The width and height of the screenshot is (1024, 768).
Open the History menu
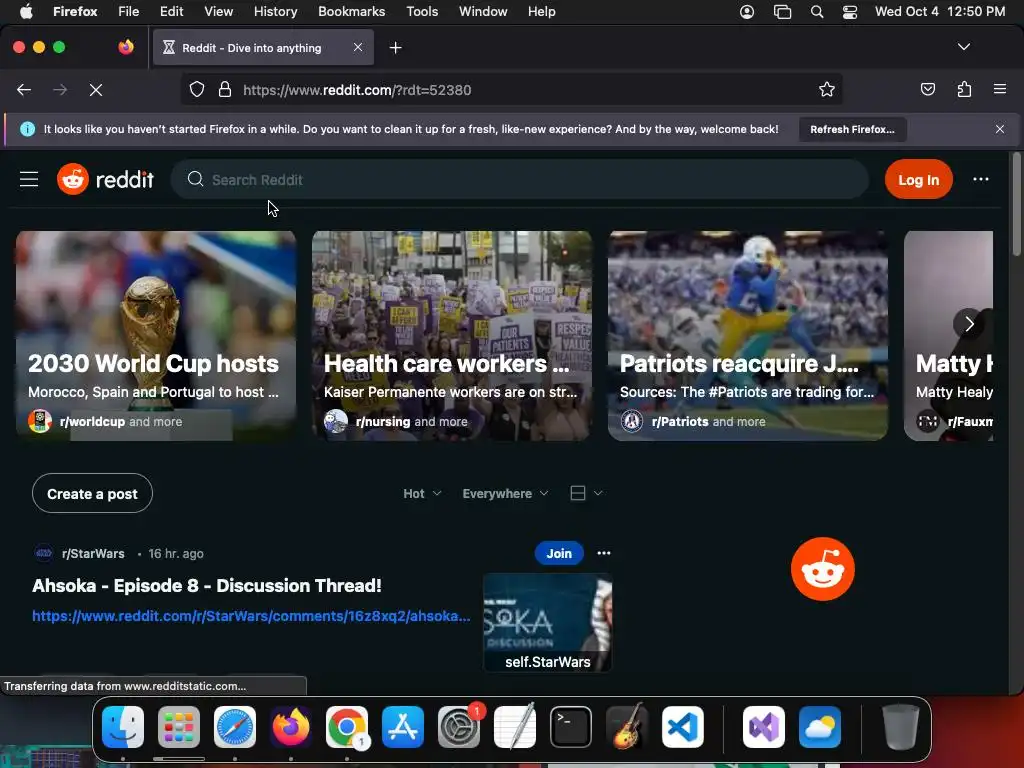[275, 12]
